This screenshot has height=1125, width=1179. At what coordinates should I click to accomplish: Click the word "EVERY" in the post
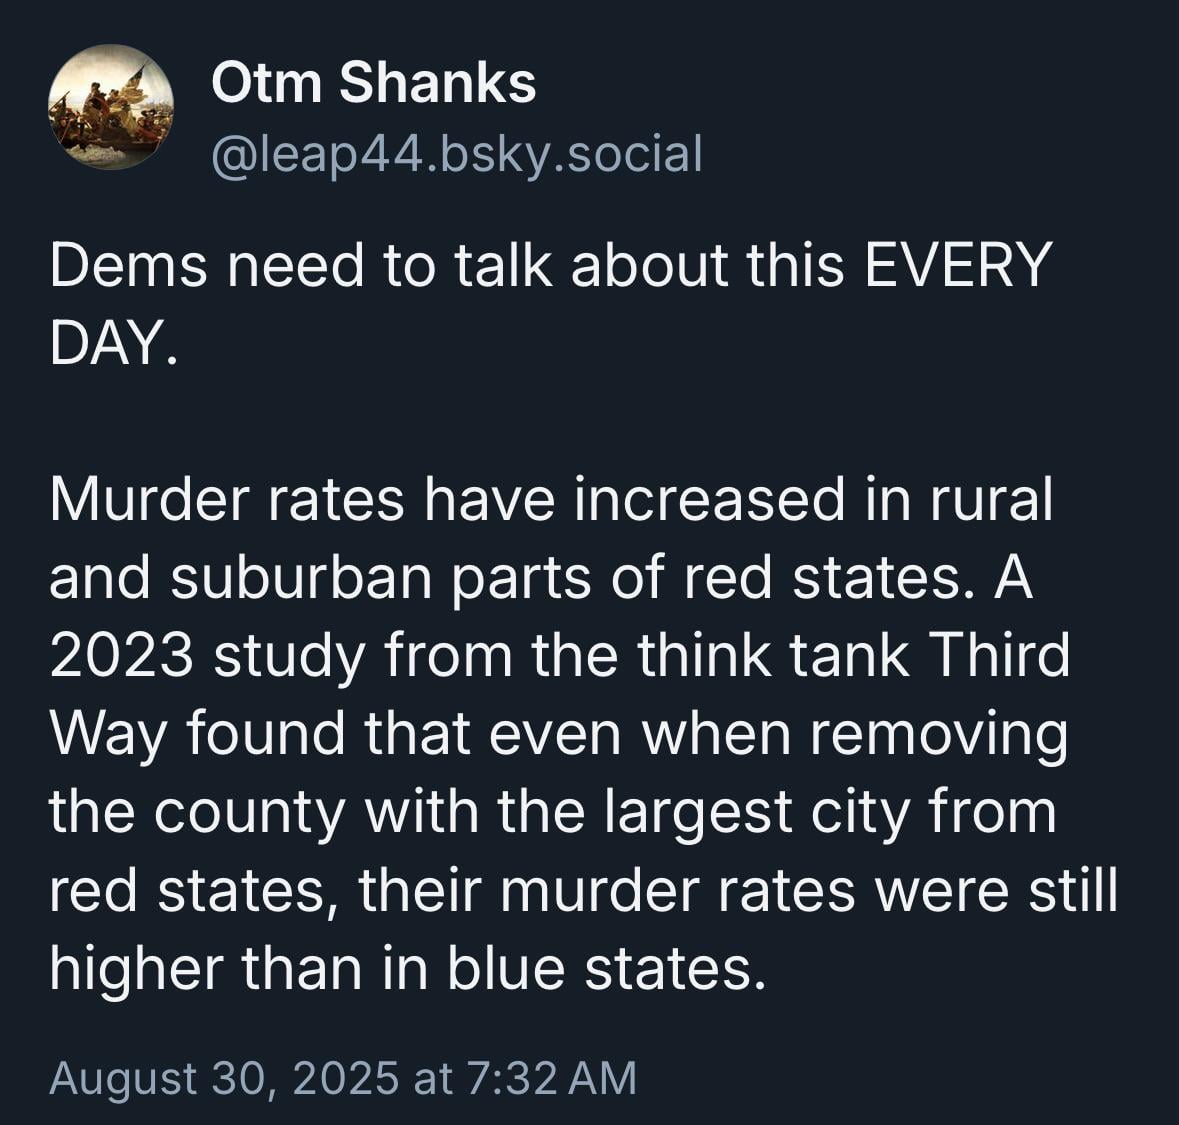tap(956, 265)
